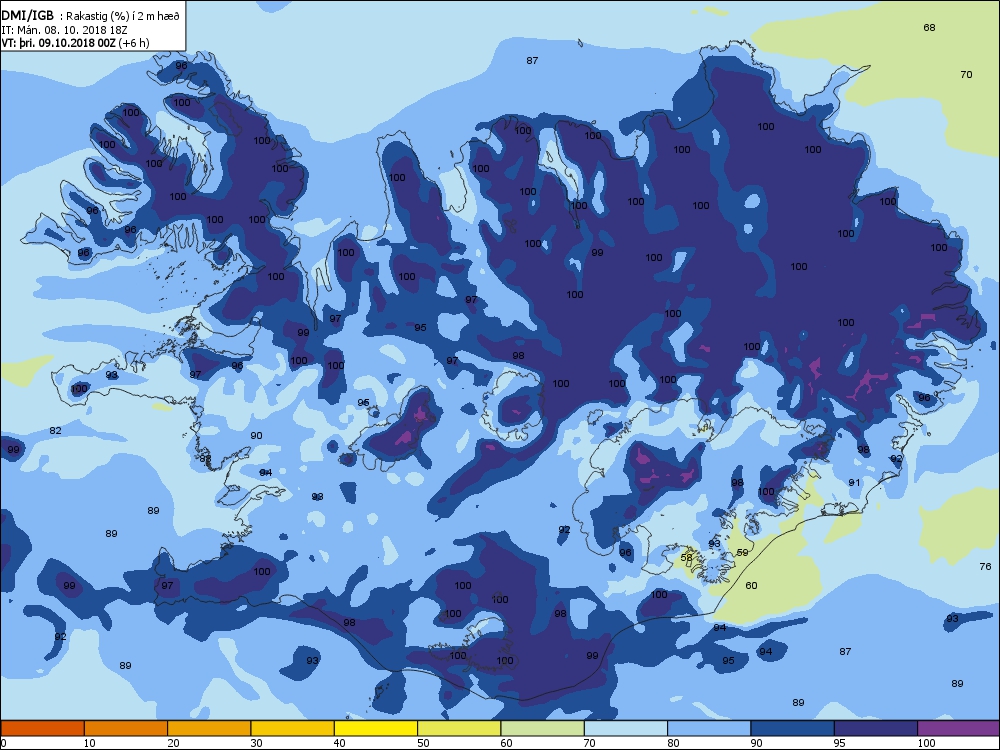This screenshot has width=1000, height=750.
Task: Select the orange 10–20 legend swatch
Action: 126,728
